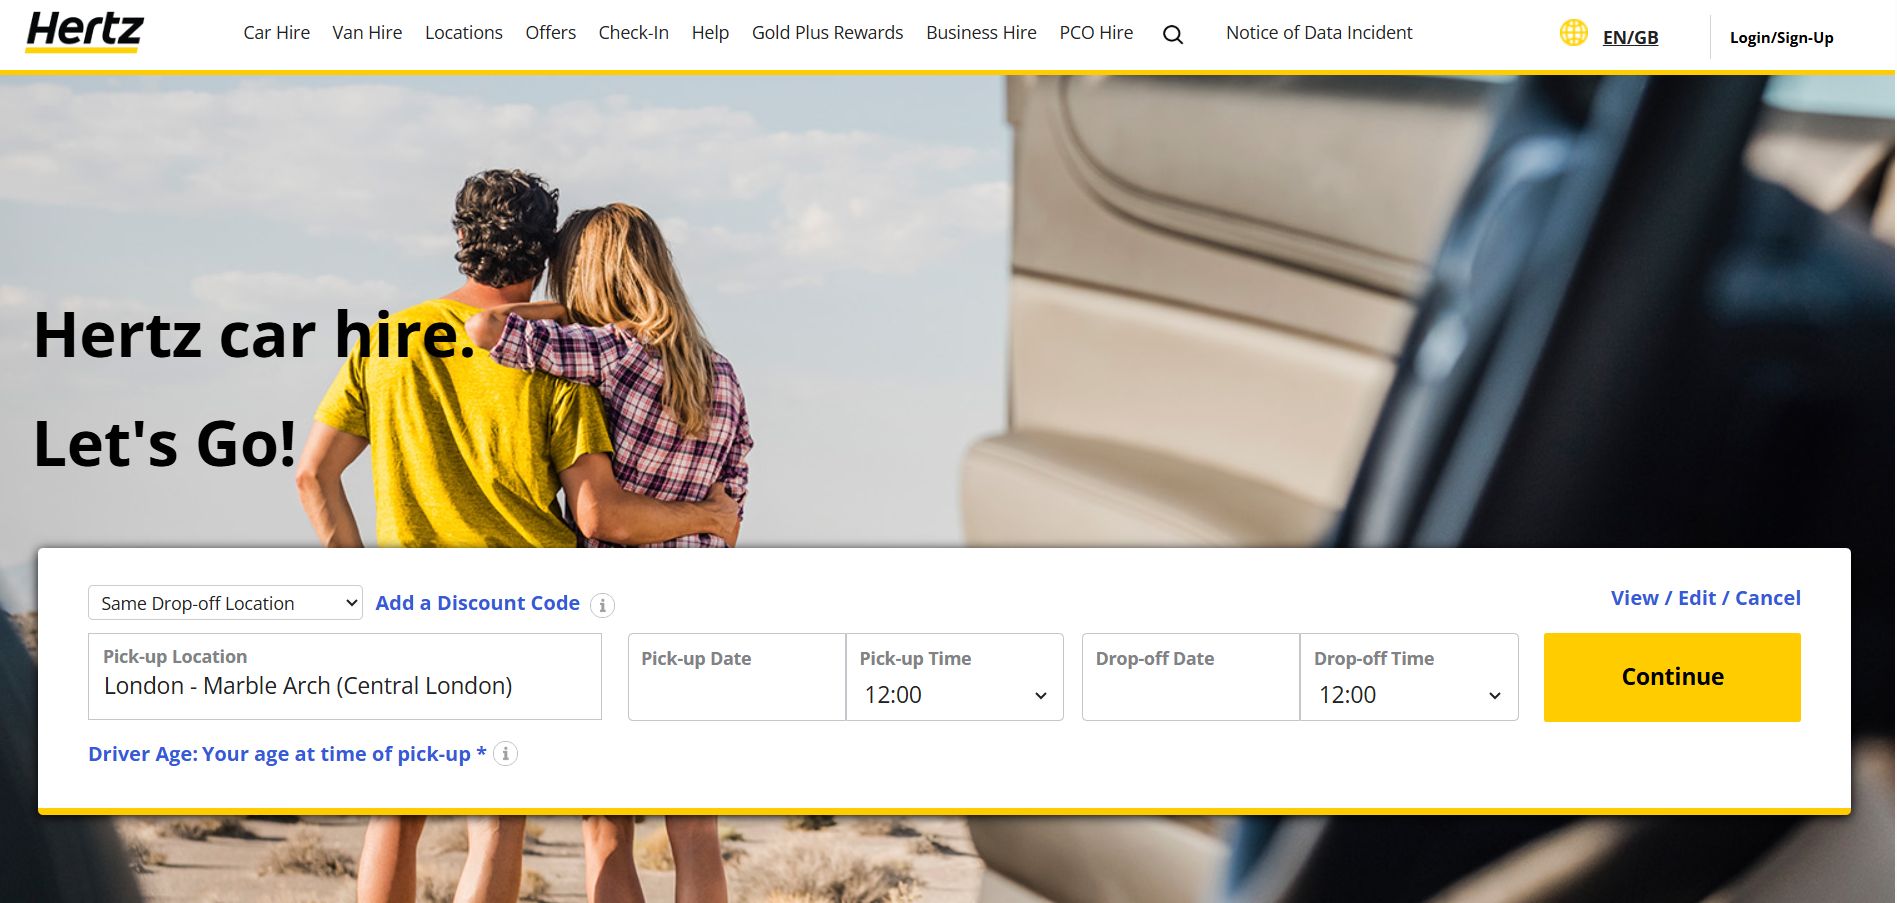Go to Gold Plus Rewards menu
This screenshot has height=903, width=1897.
coord(827,33)
